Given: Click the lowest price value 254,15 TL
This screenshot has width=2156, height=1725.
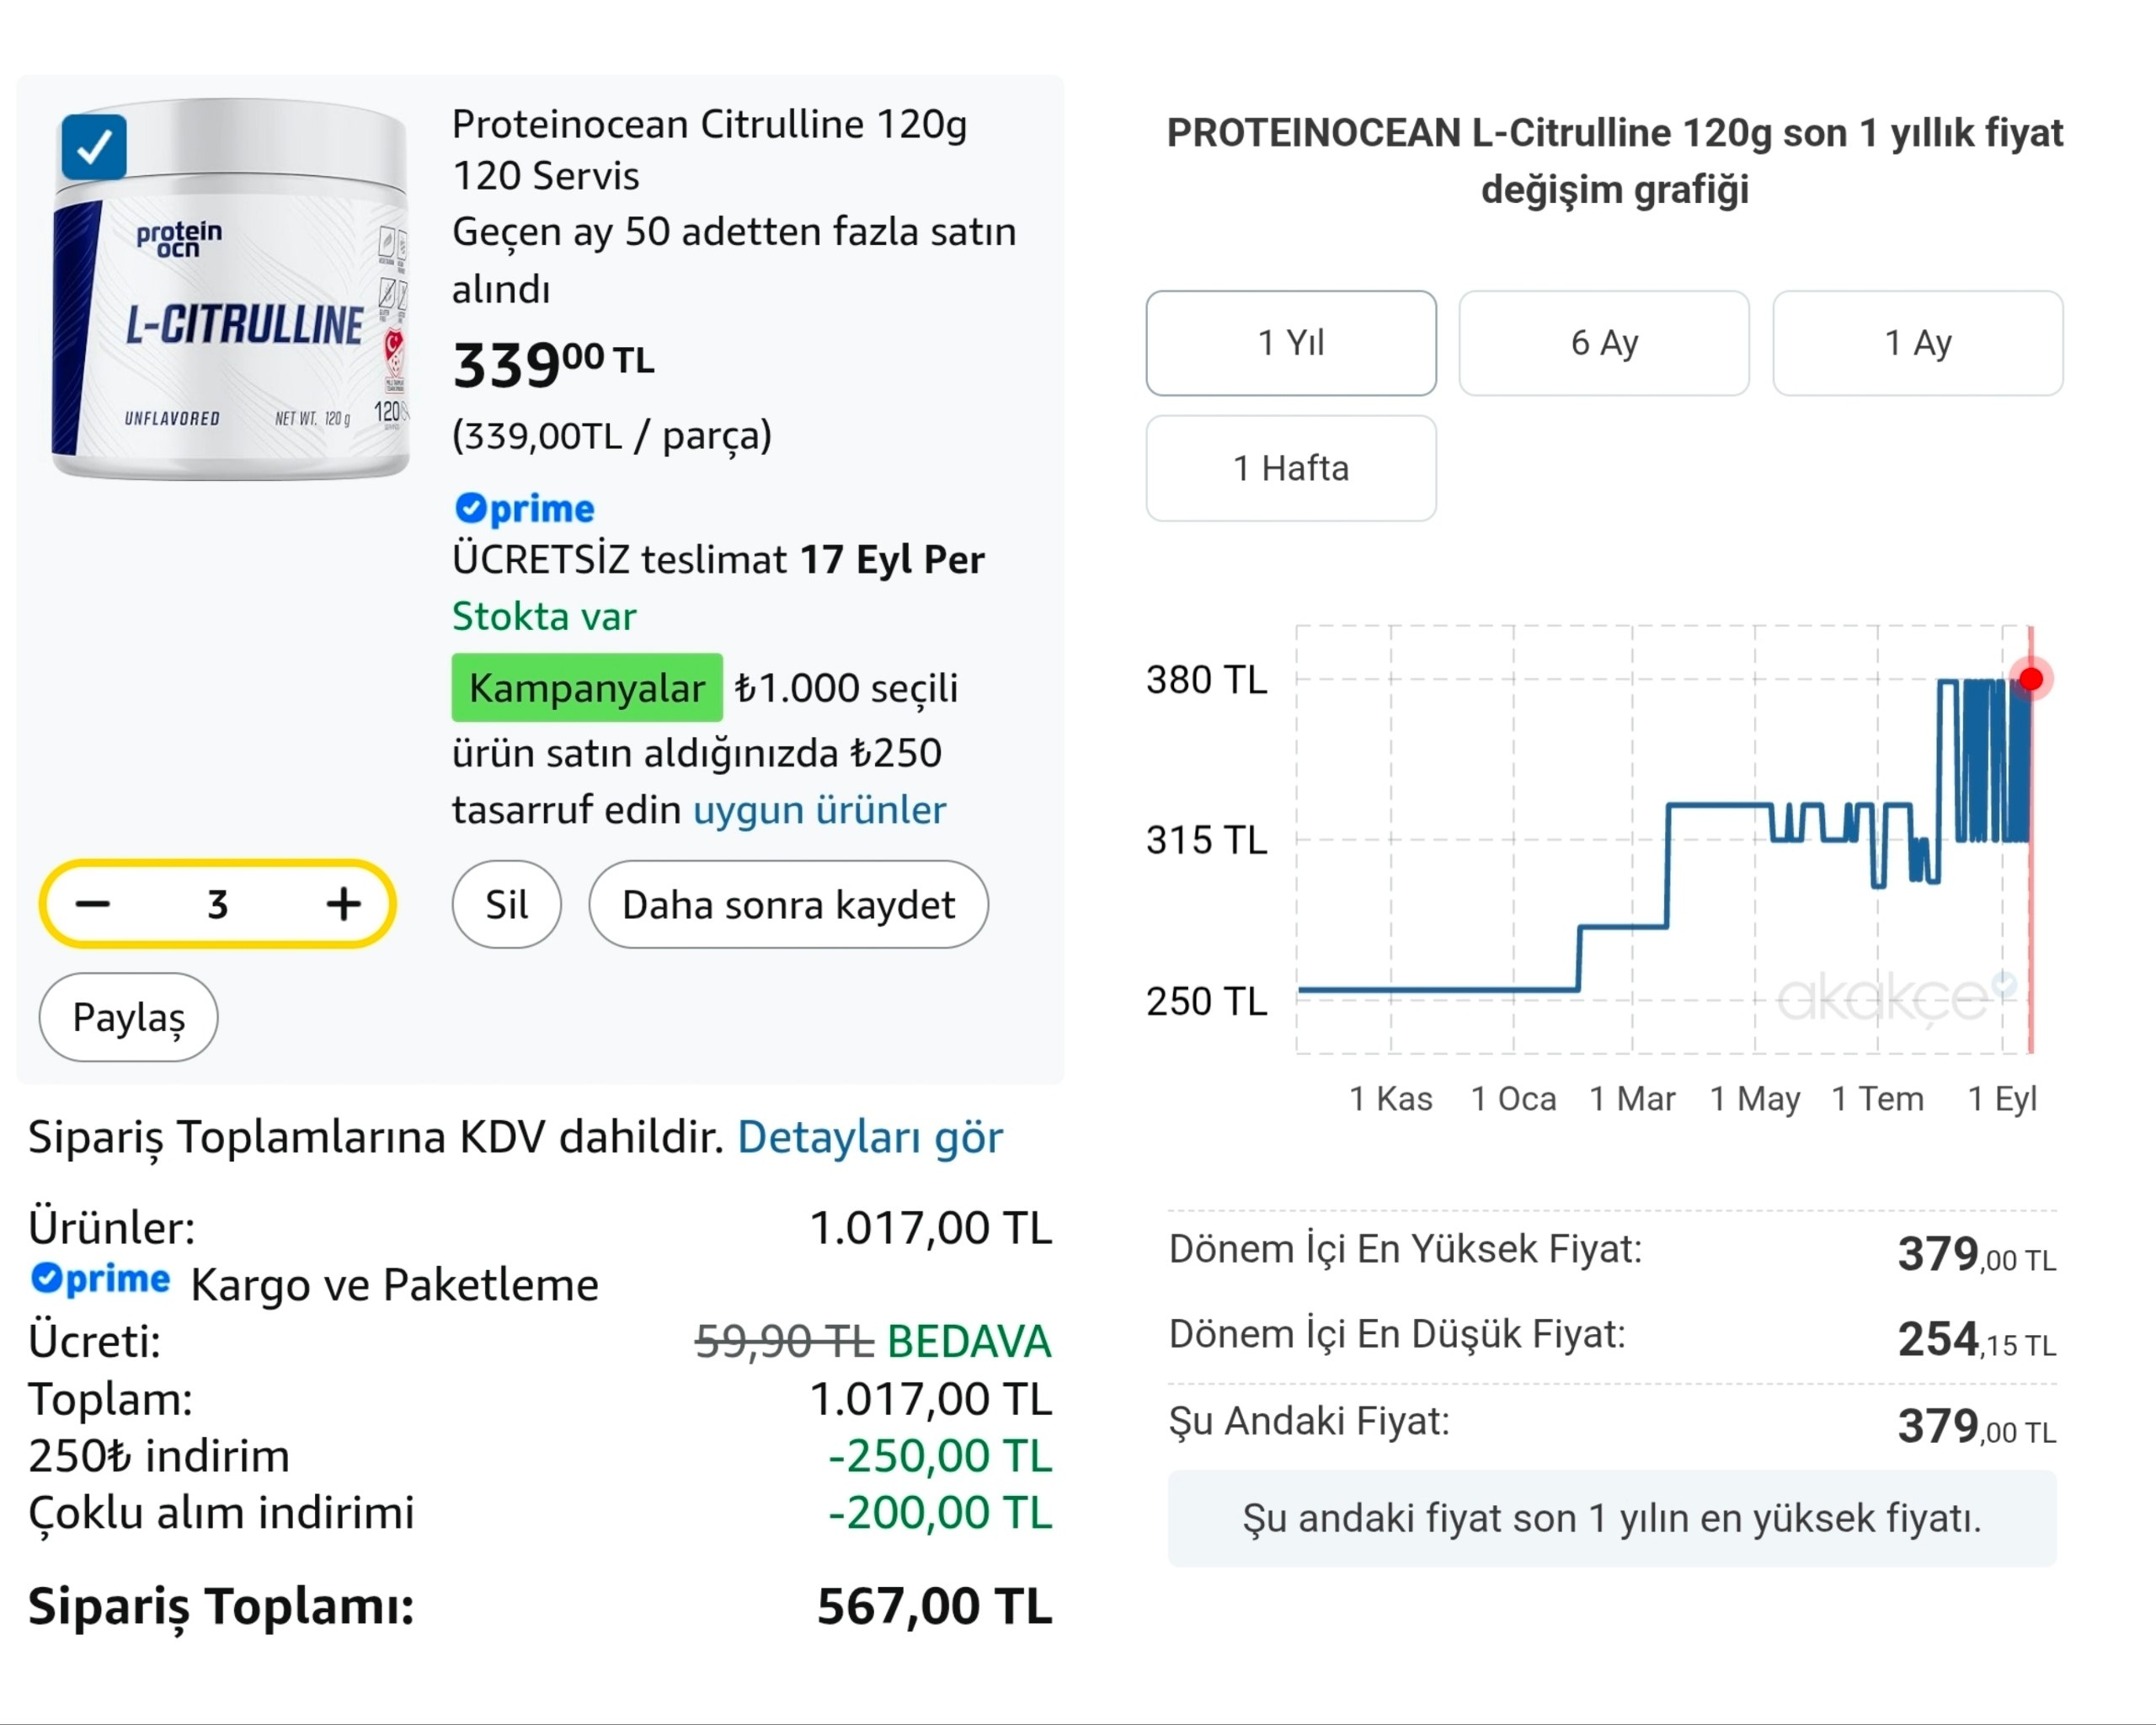Looking at the screenshot, I should pos(1977,1340).
